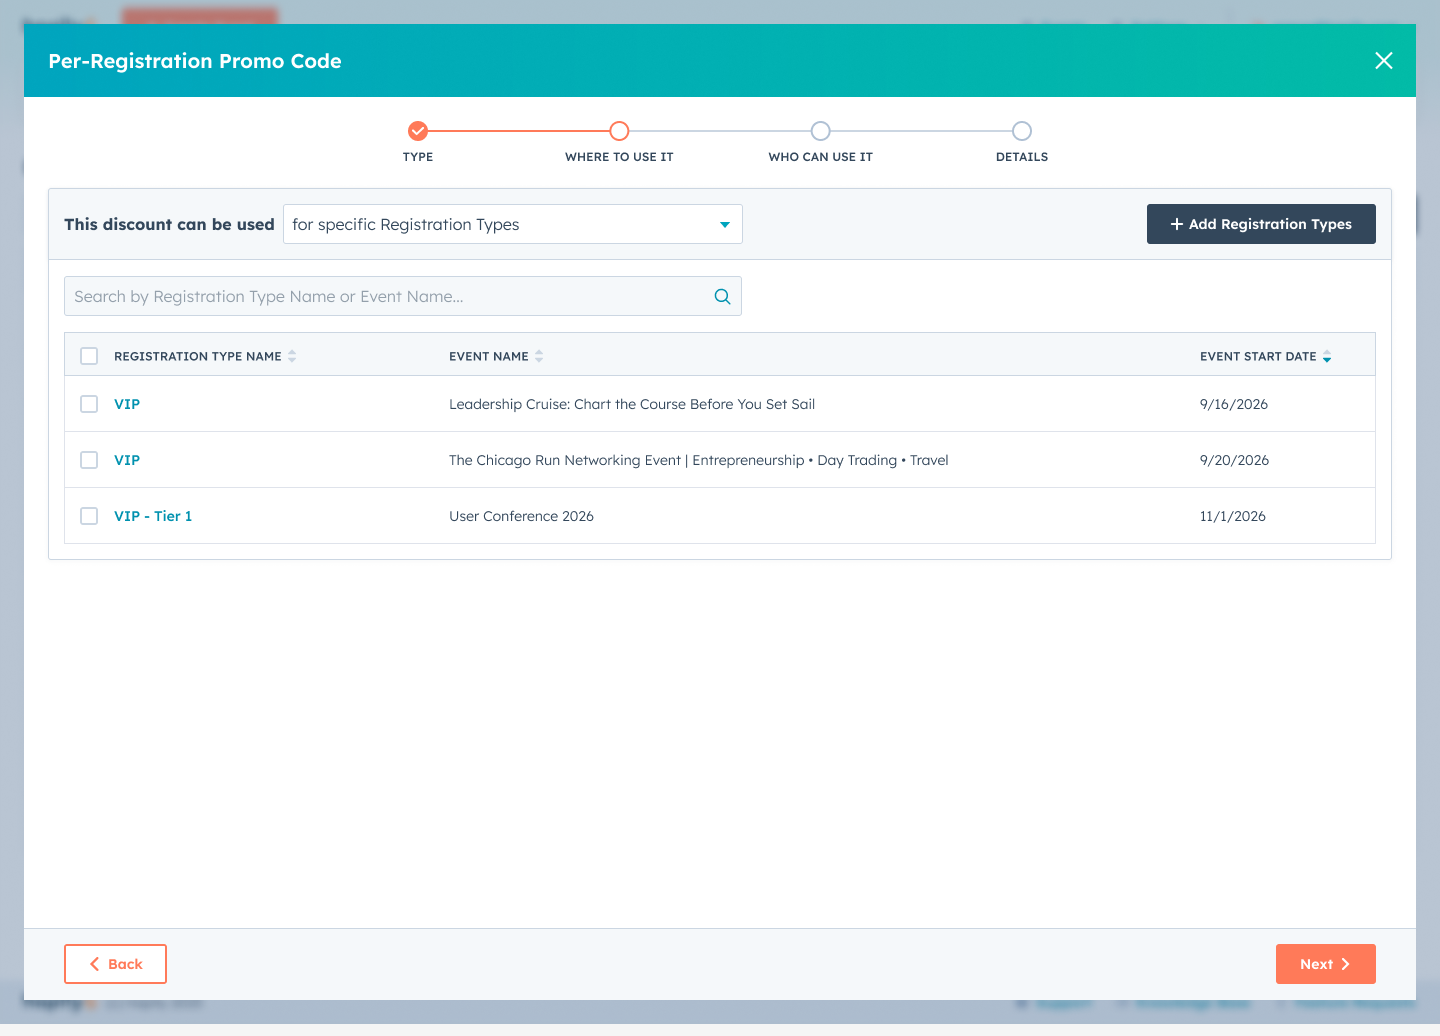Screen dimensions: 1440x1036
Task: Click the WHERE TO USE IT step label
Action: 619,157
